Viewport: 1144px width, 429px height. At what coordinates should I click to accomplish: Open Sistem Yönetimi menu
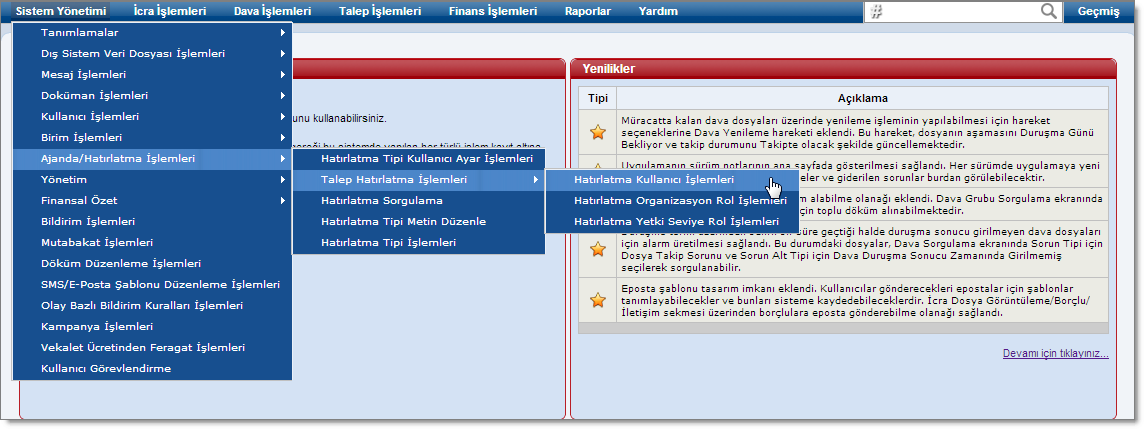61,11
